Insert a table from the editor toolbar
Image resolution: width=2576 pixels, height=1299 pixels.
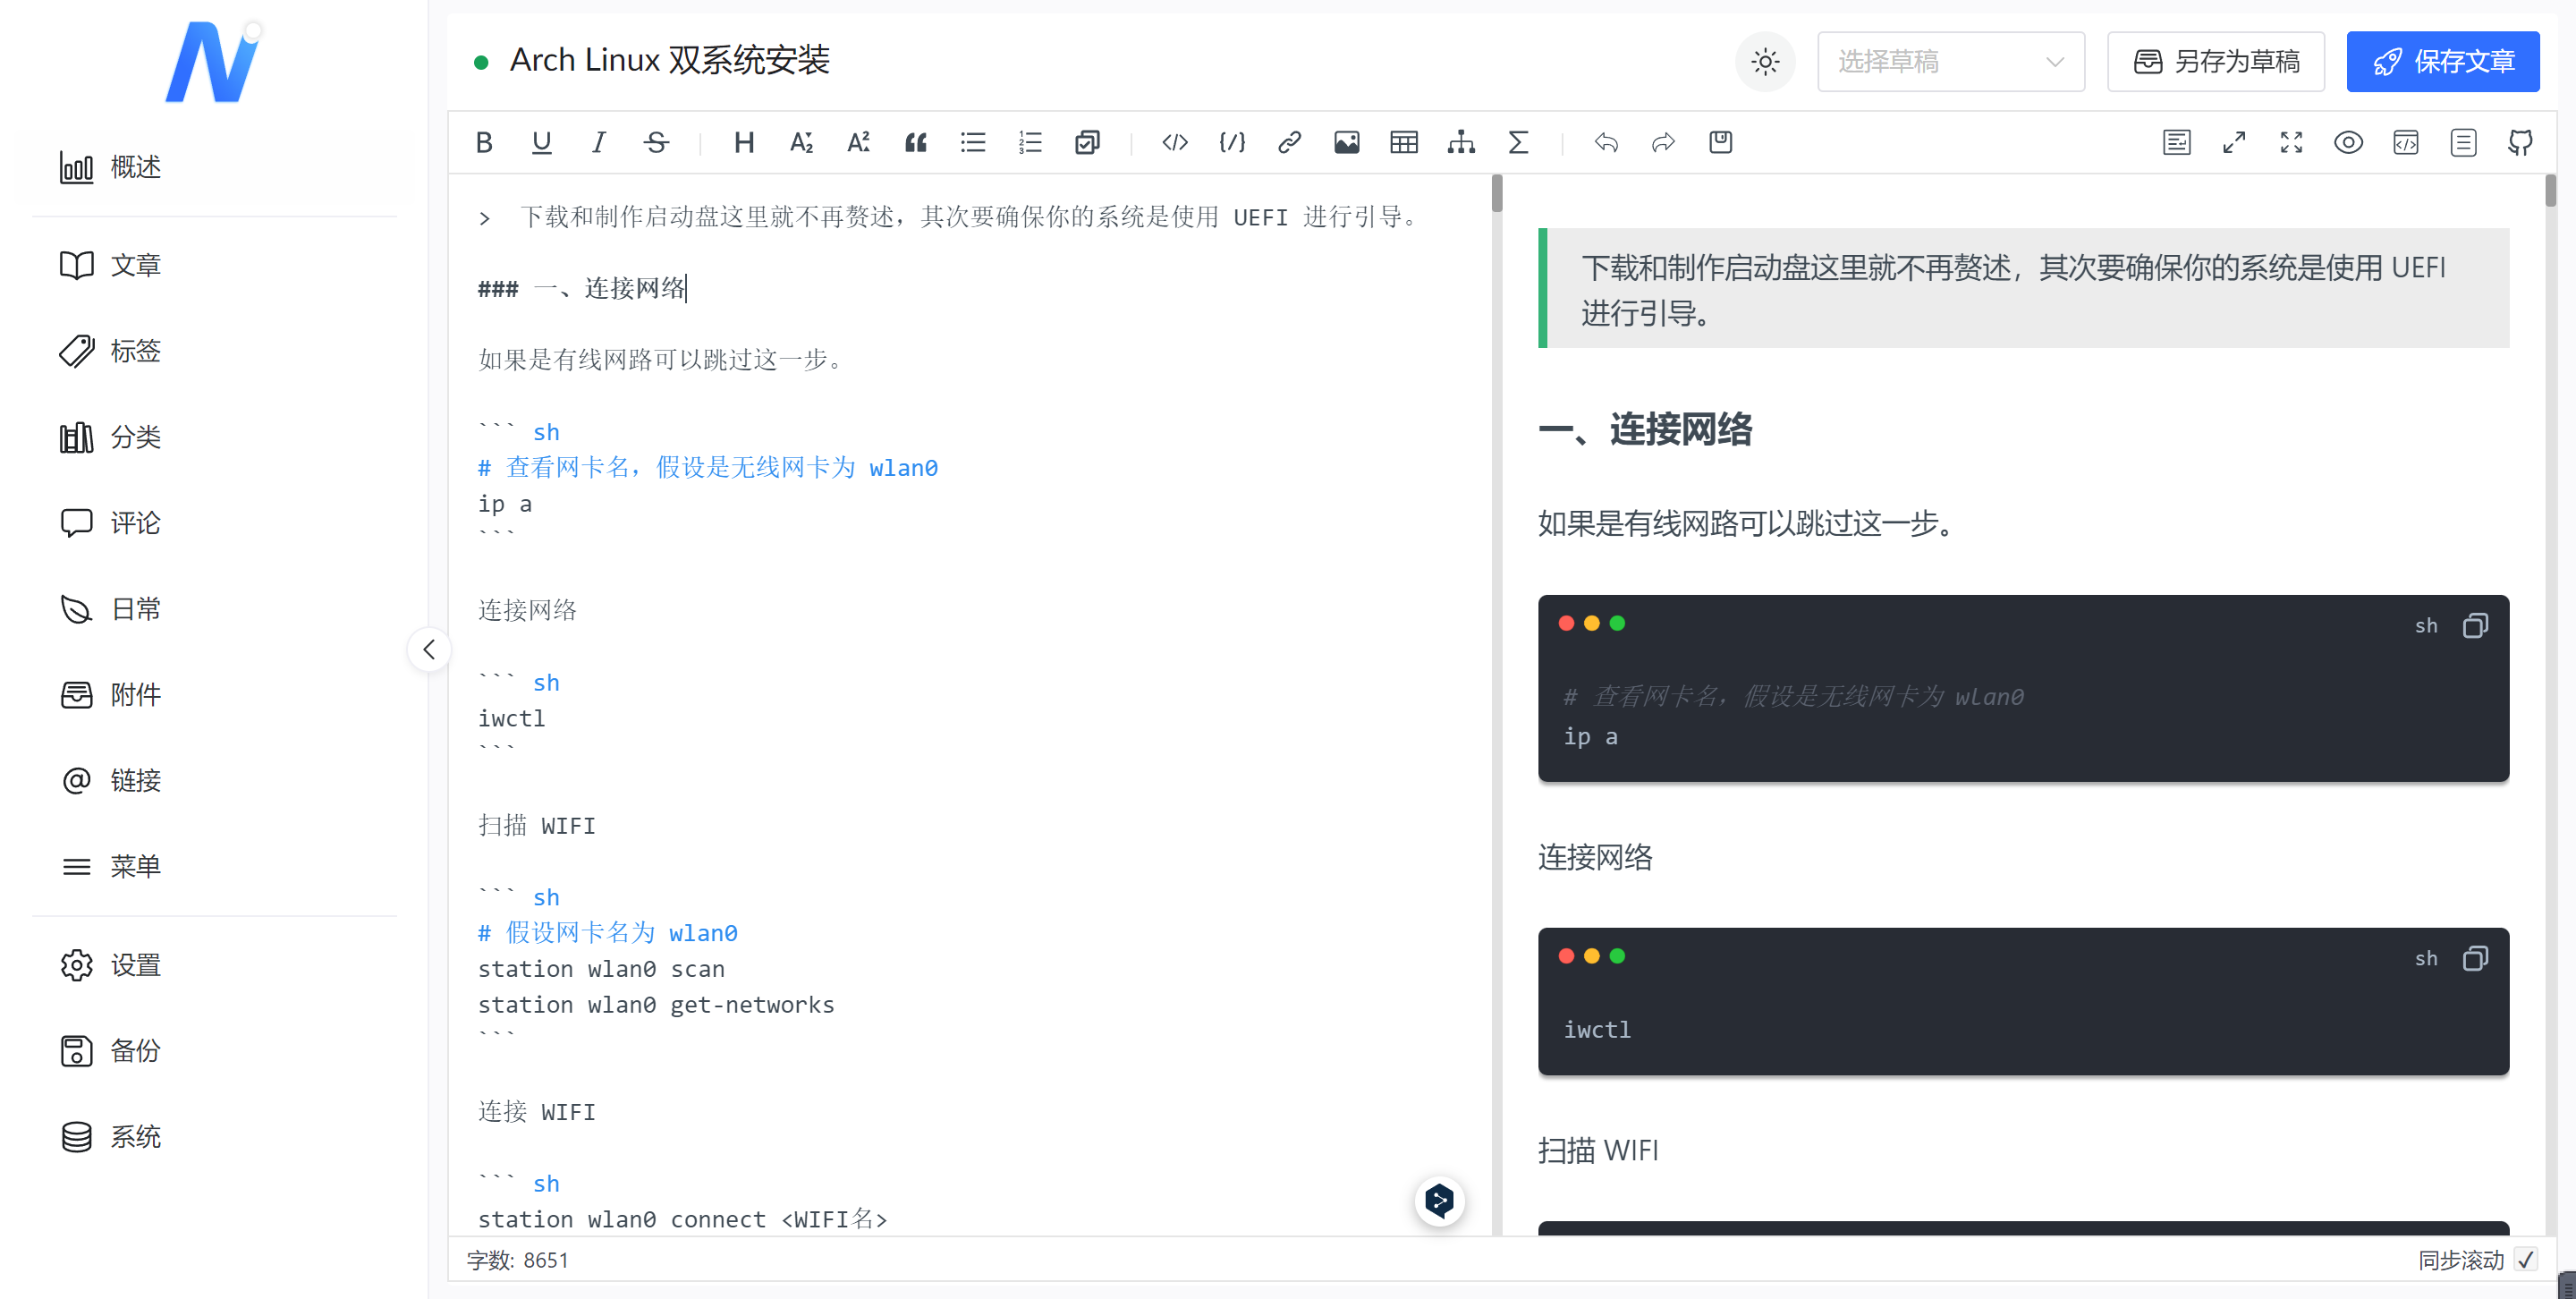click(1403, 142)
